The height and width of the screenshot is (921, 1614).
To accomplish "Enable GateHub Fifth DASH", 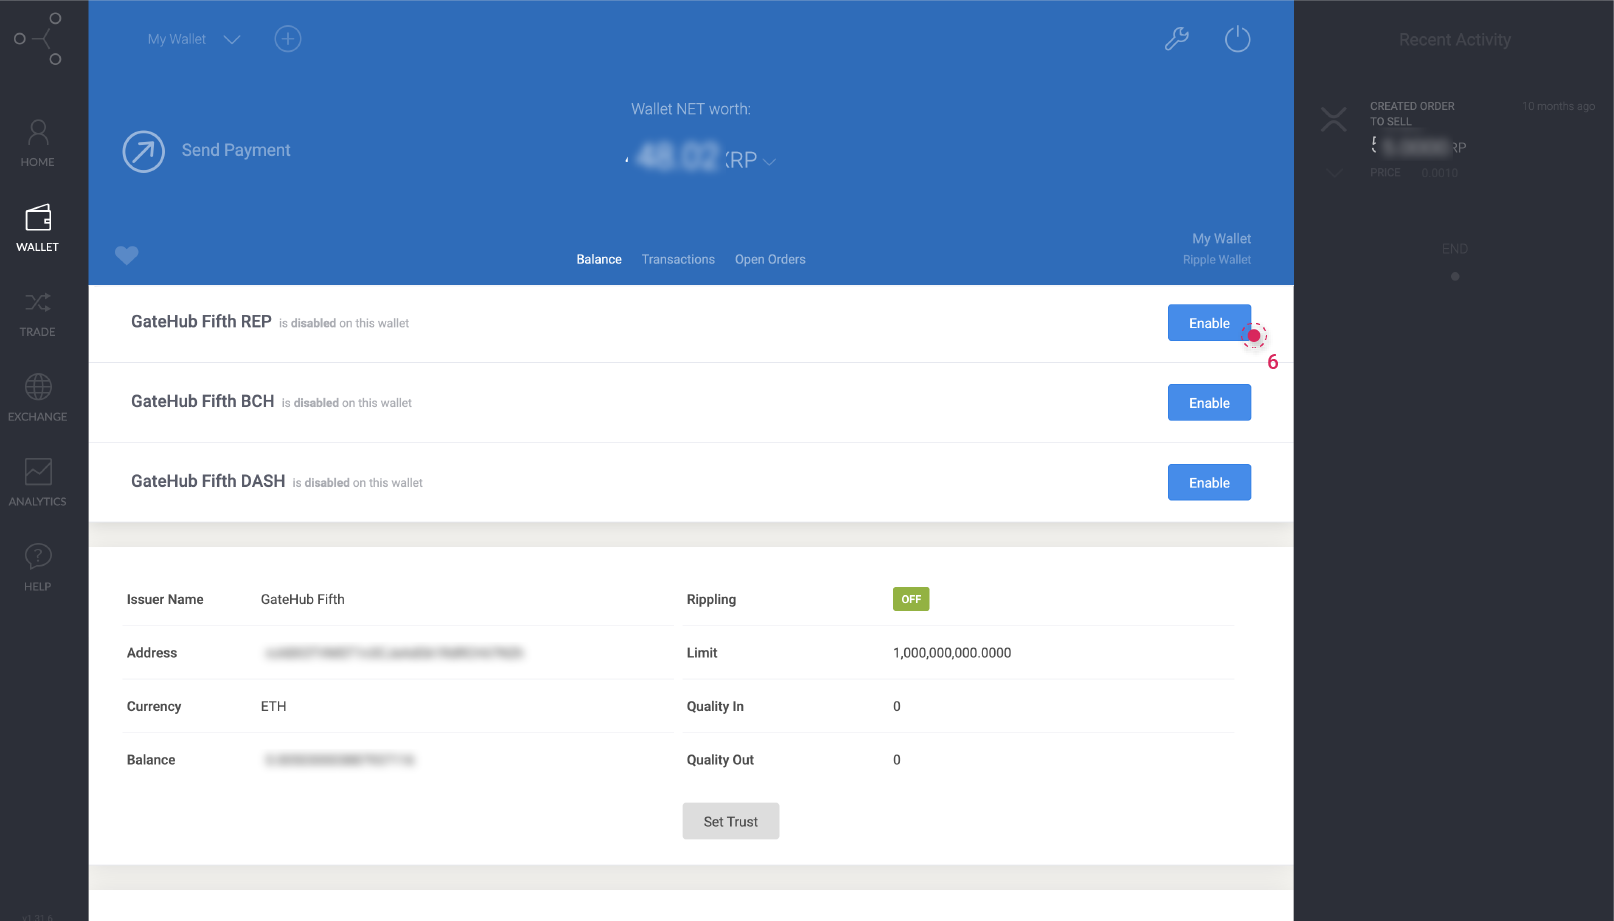I will 1209,483.
